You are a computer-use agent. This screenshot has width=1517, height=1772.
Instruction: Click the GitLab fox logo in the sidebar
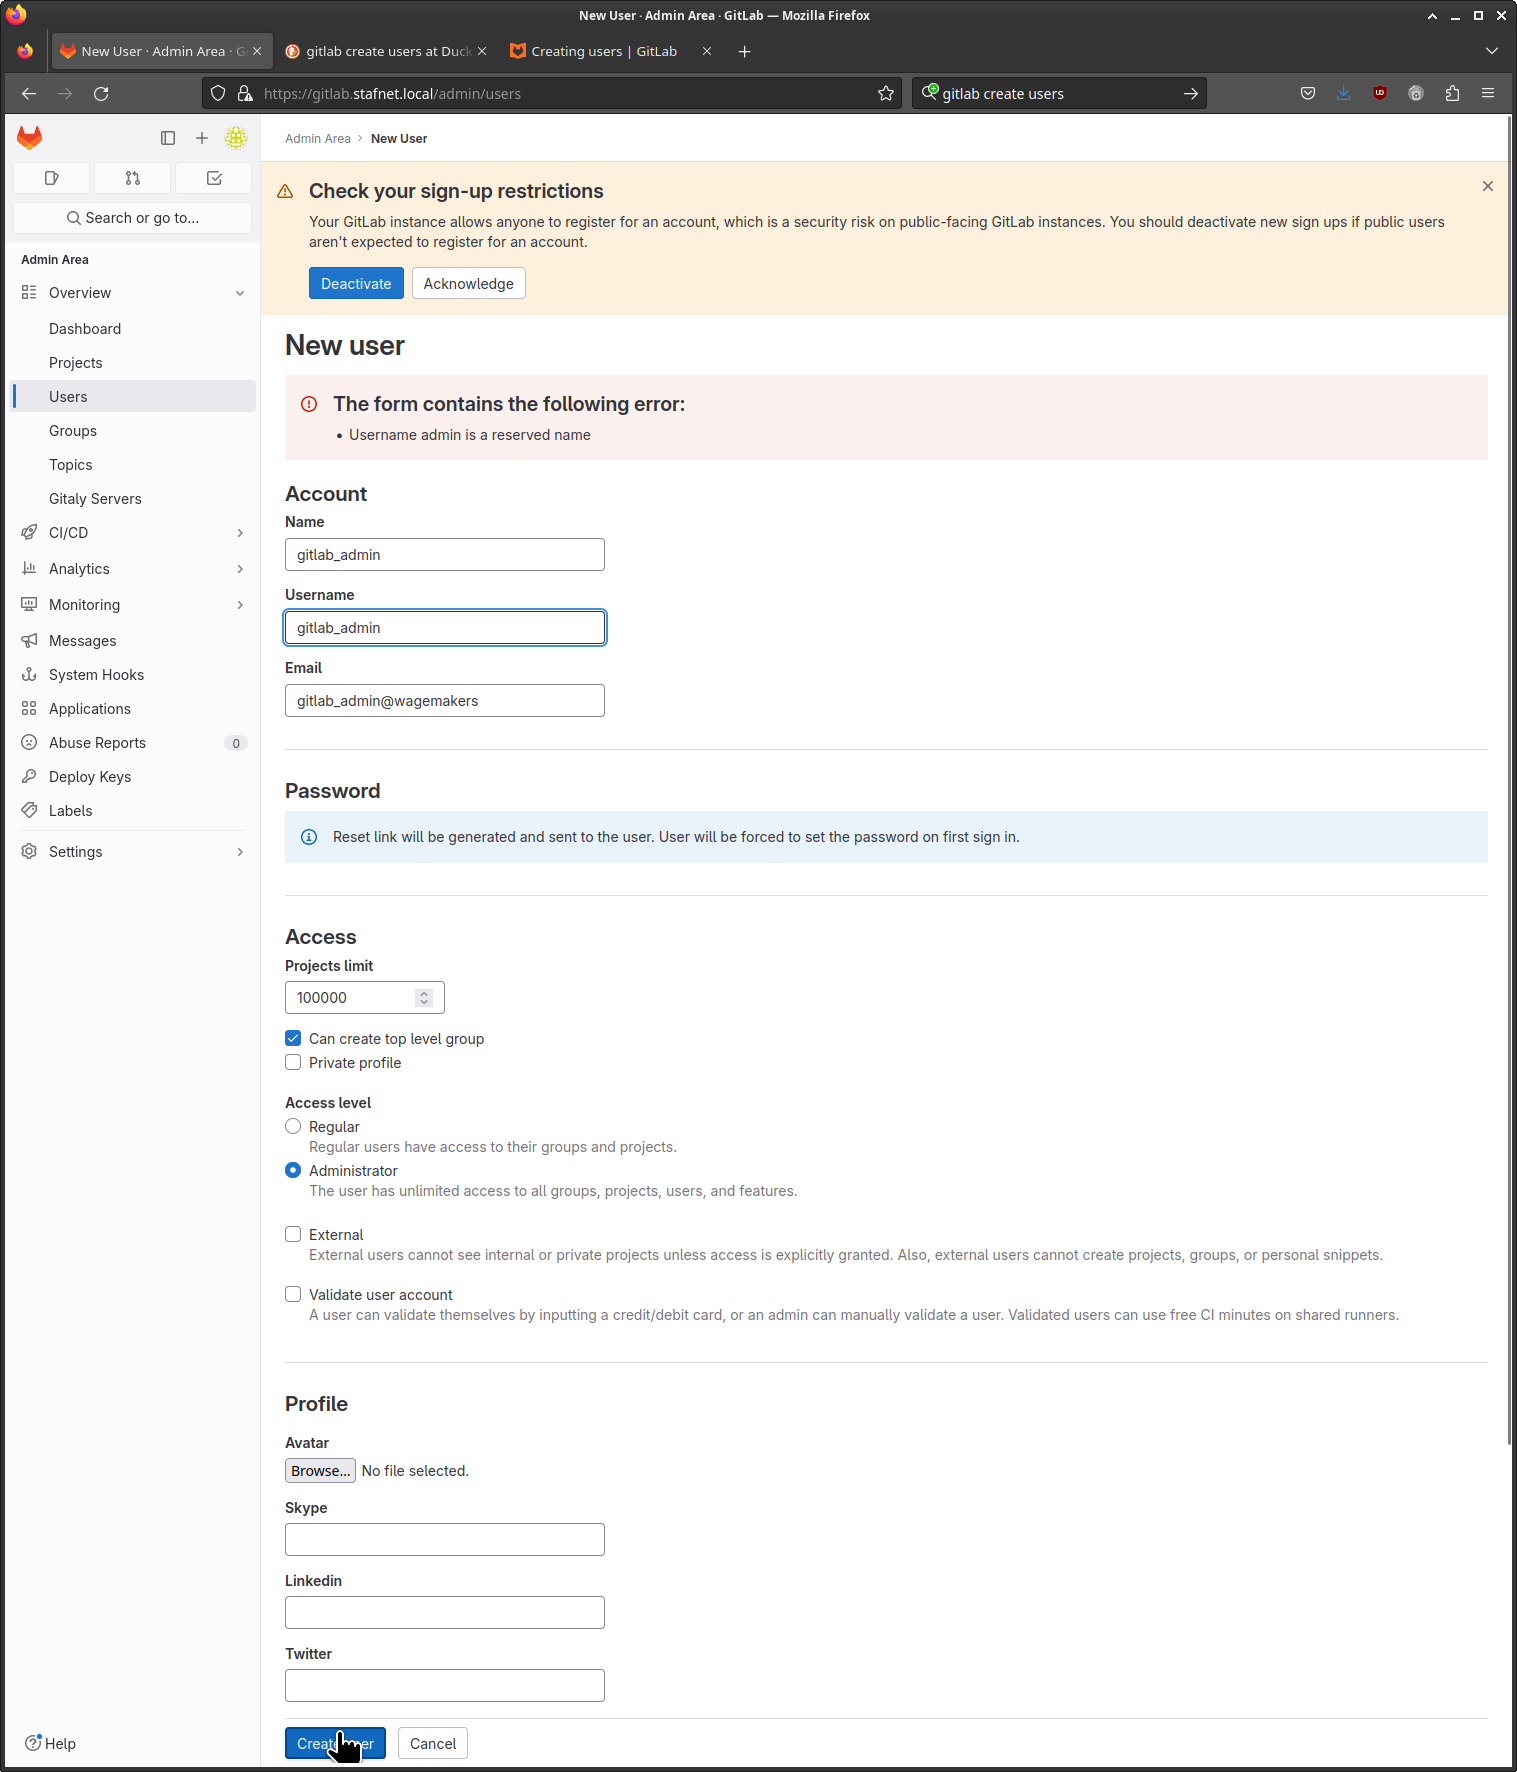point(30,138)
